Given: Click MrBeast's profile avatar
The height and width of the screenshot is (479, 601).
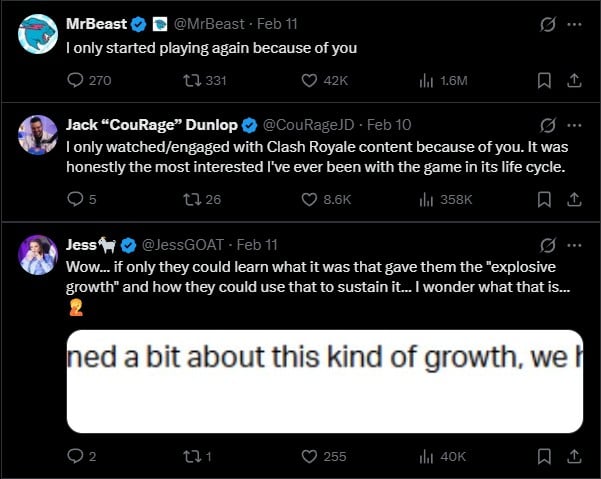Looking at the screenshot, I should tap(38, 34).
